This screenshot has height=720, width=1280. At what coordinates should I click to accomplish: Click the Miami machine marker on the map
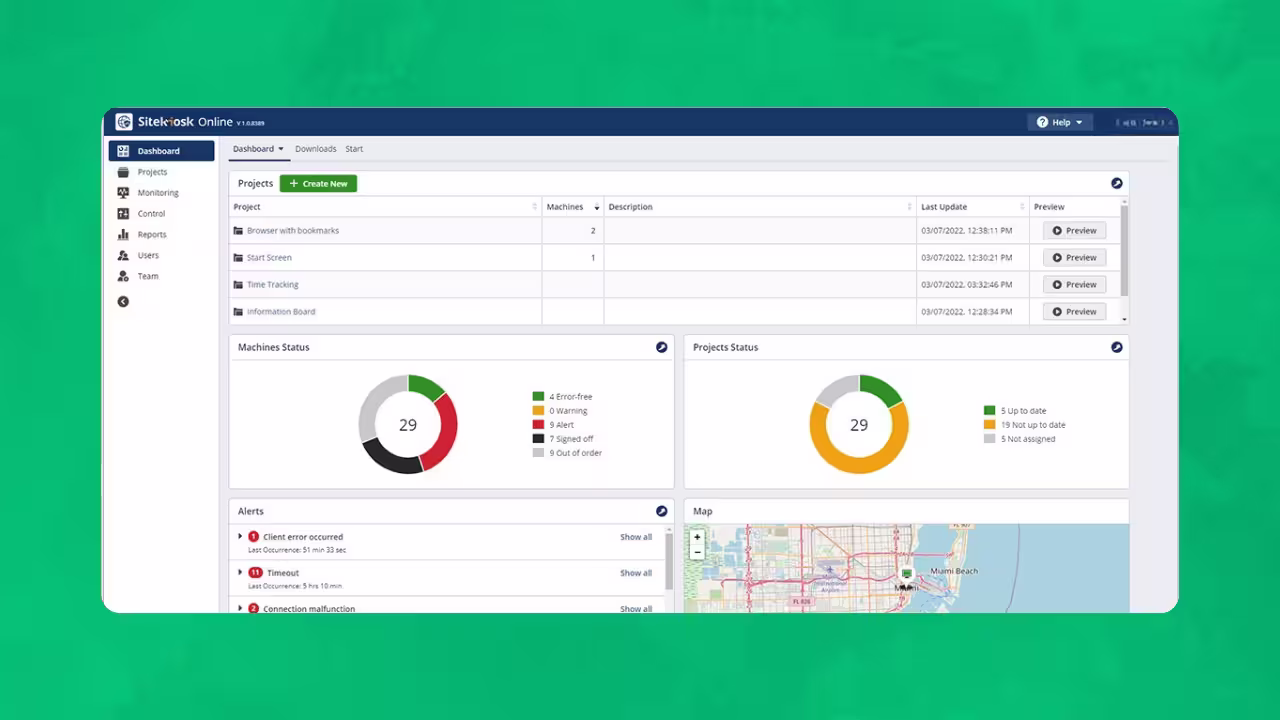(x=906, y=574)
